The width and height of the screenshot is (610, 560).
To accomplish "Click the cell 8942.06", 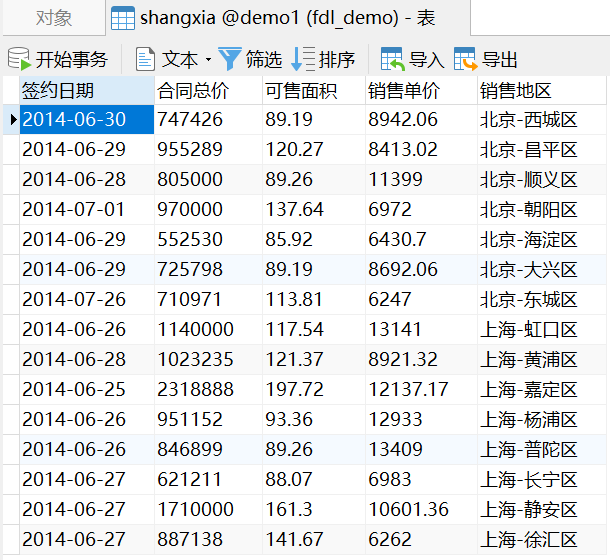I will (421, 119).
